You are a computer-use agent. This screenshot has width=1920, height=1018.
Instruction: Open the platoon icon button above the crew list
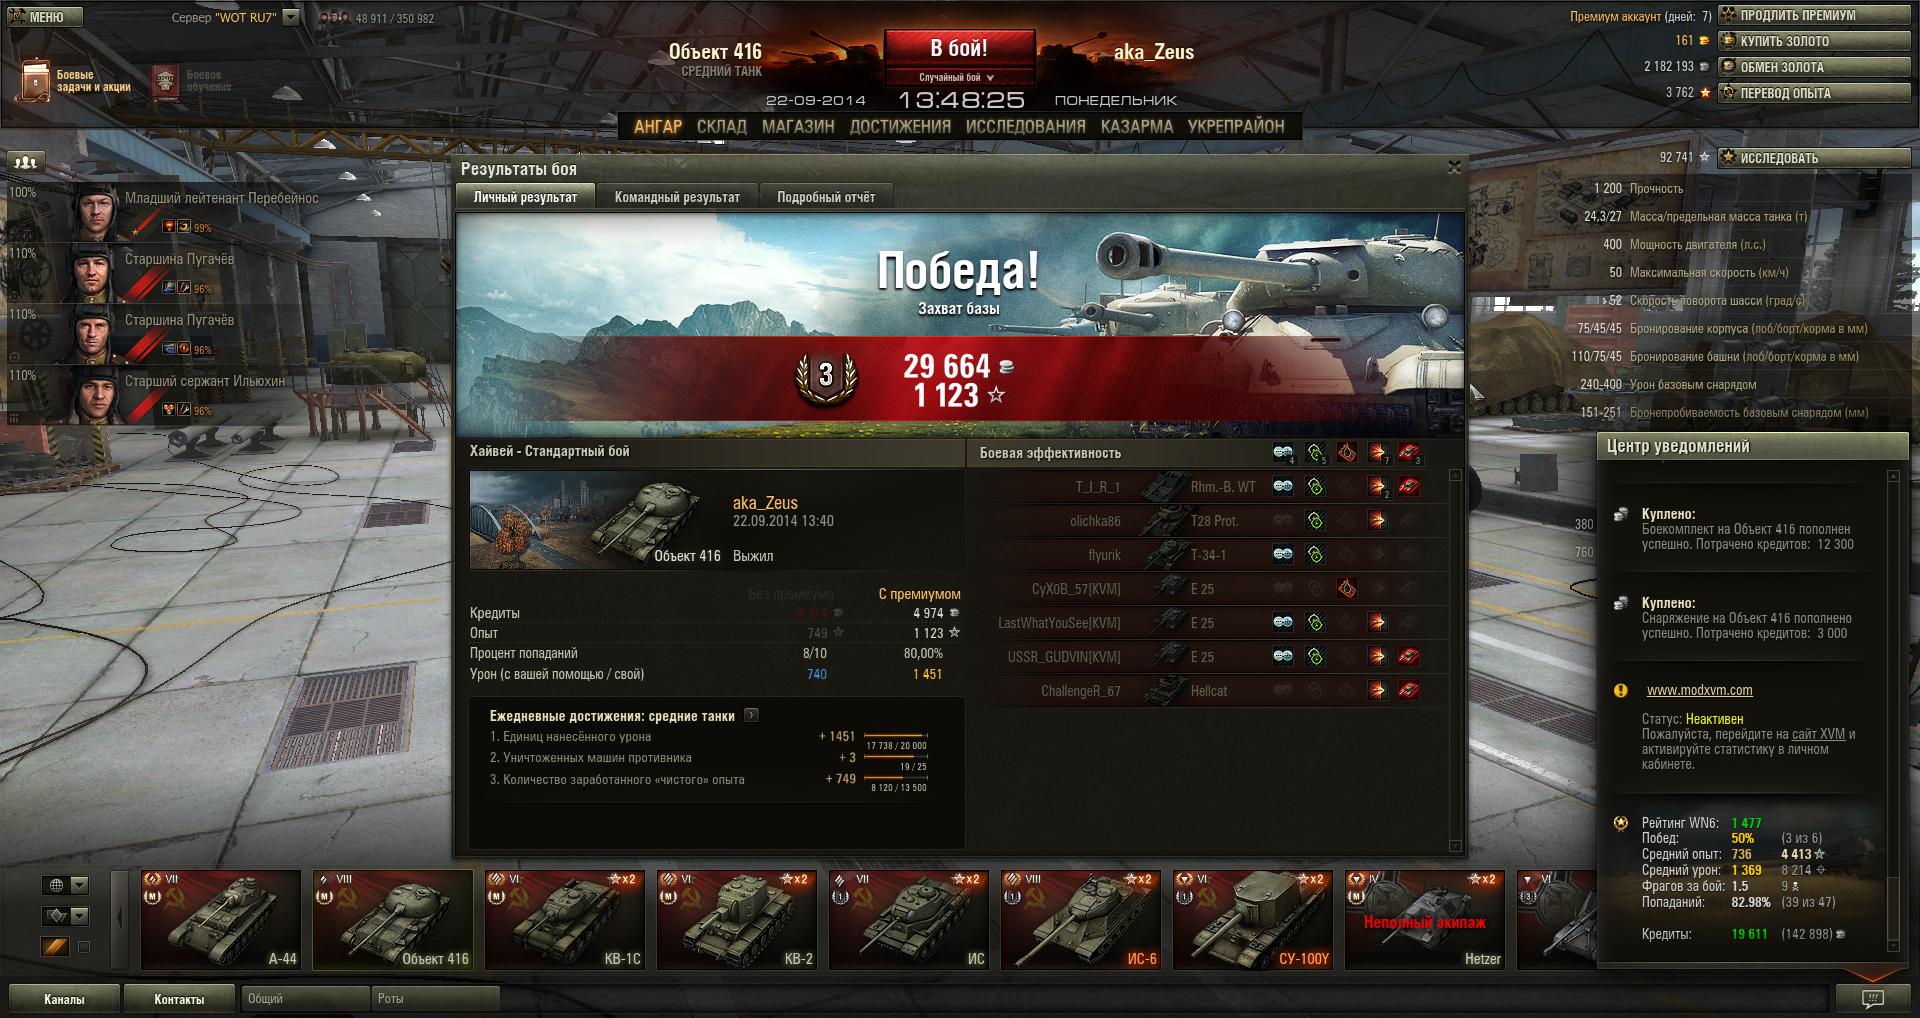[x=26, y=161]
